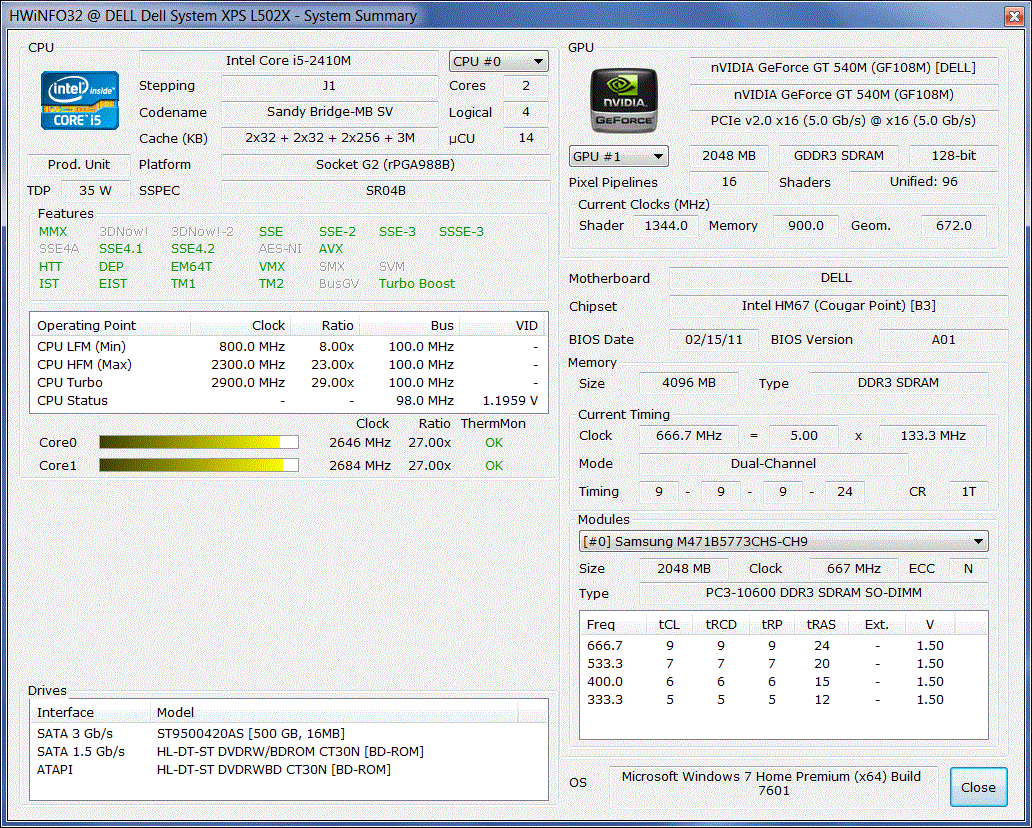Click the Unified: 96 shaders value
1032x828 pixels.
click(923, 182)
